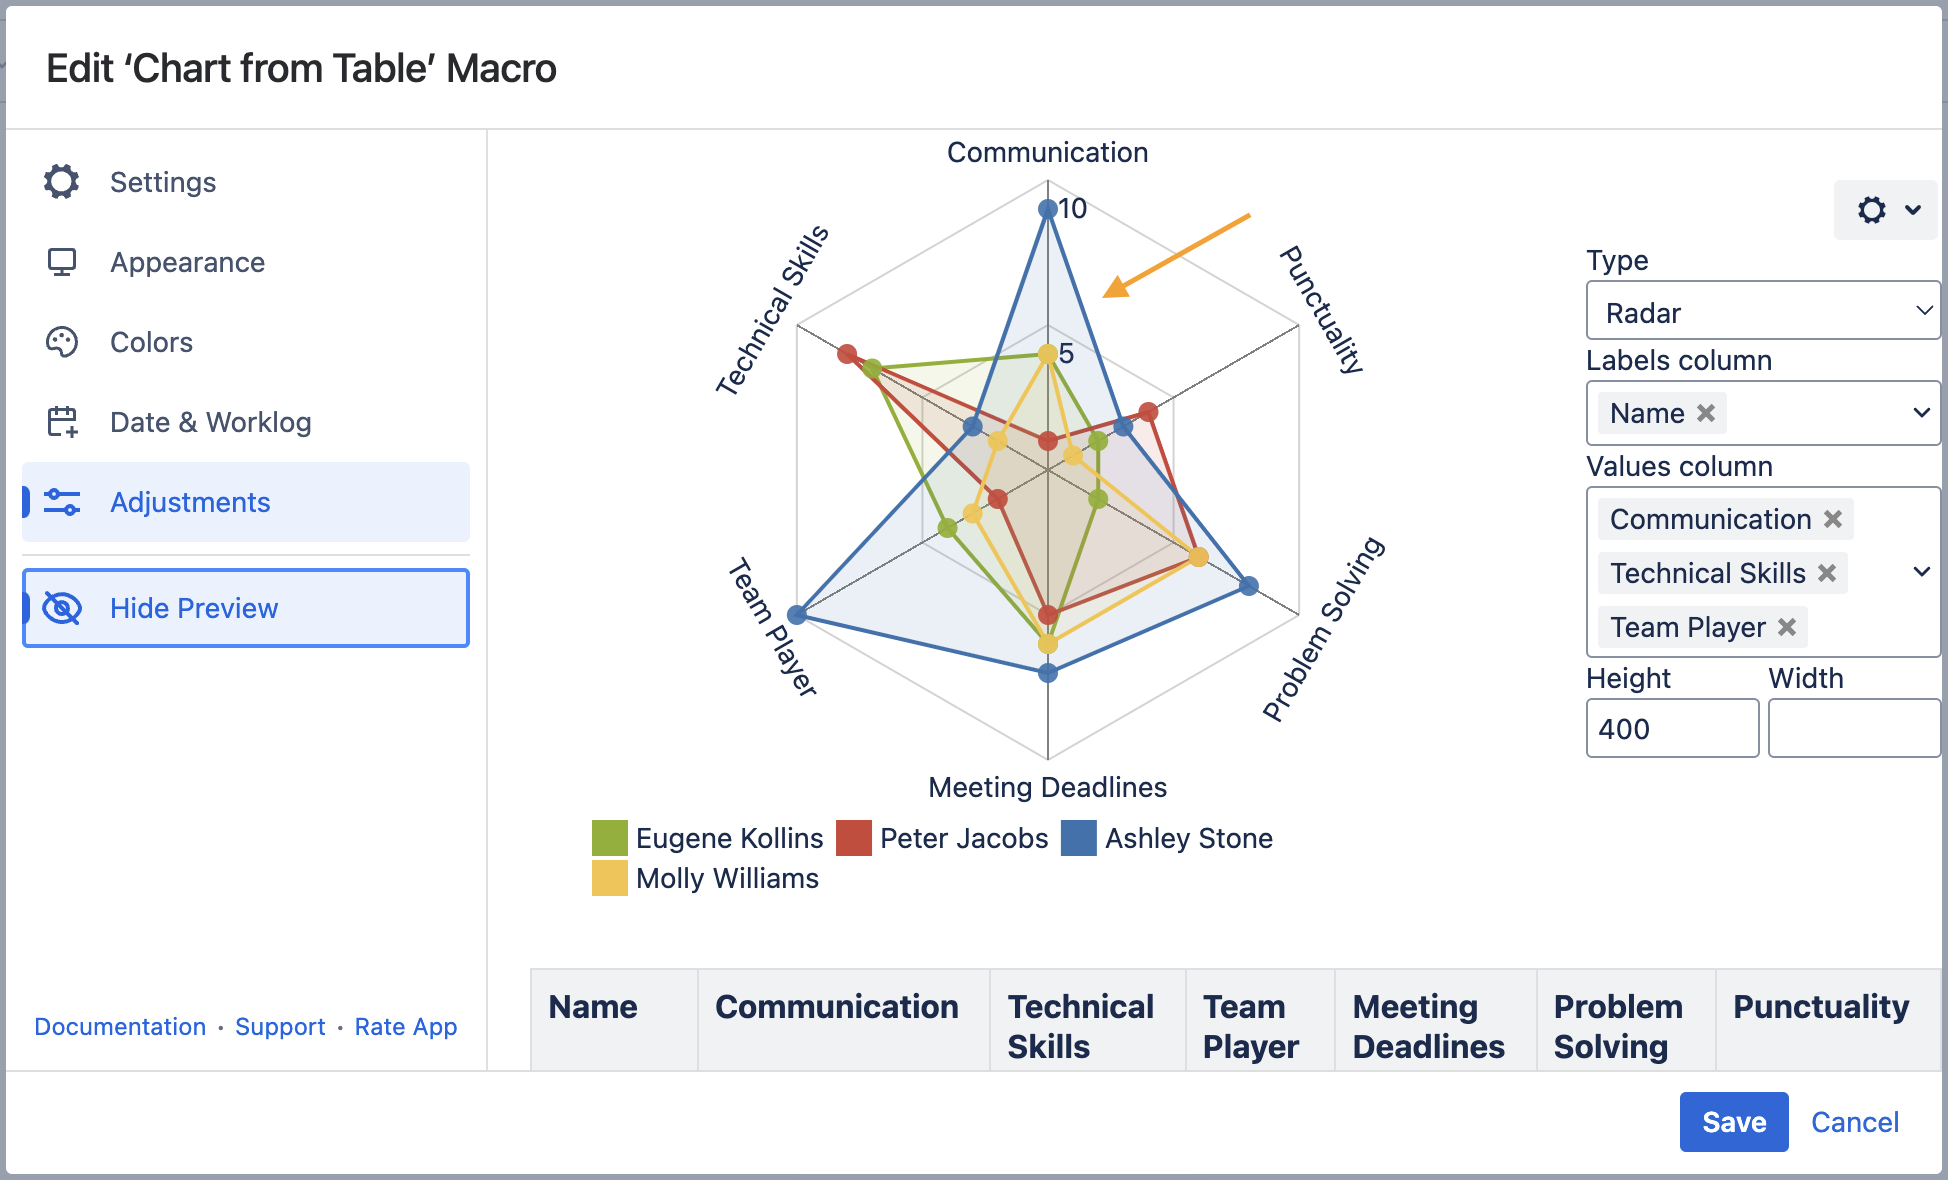Screen dimensions: 1948x1180
Task: Expand the Labels column dropdown
Action: (1921, 413)
